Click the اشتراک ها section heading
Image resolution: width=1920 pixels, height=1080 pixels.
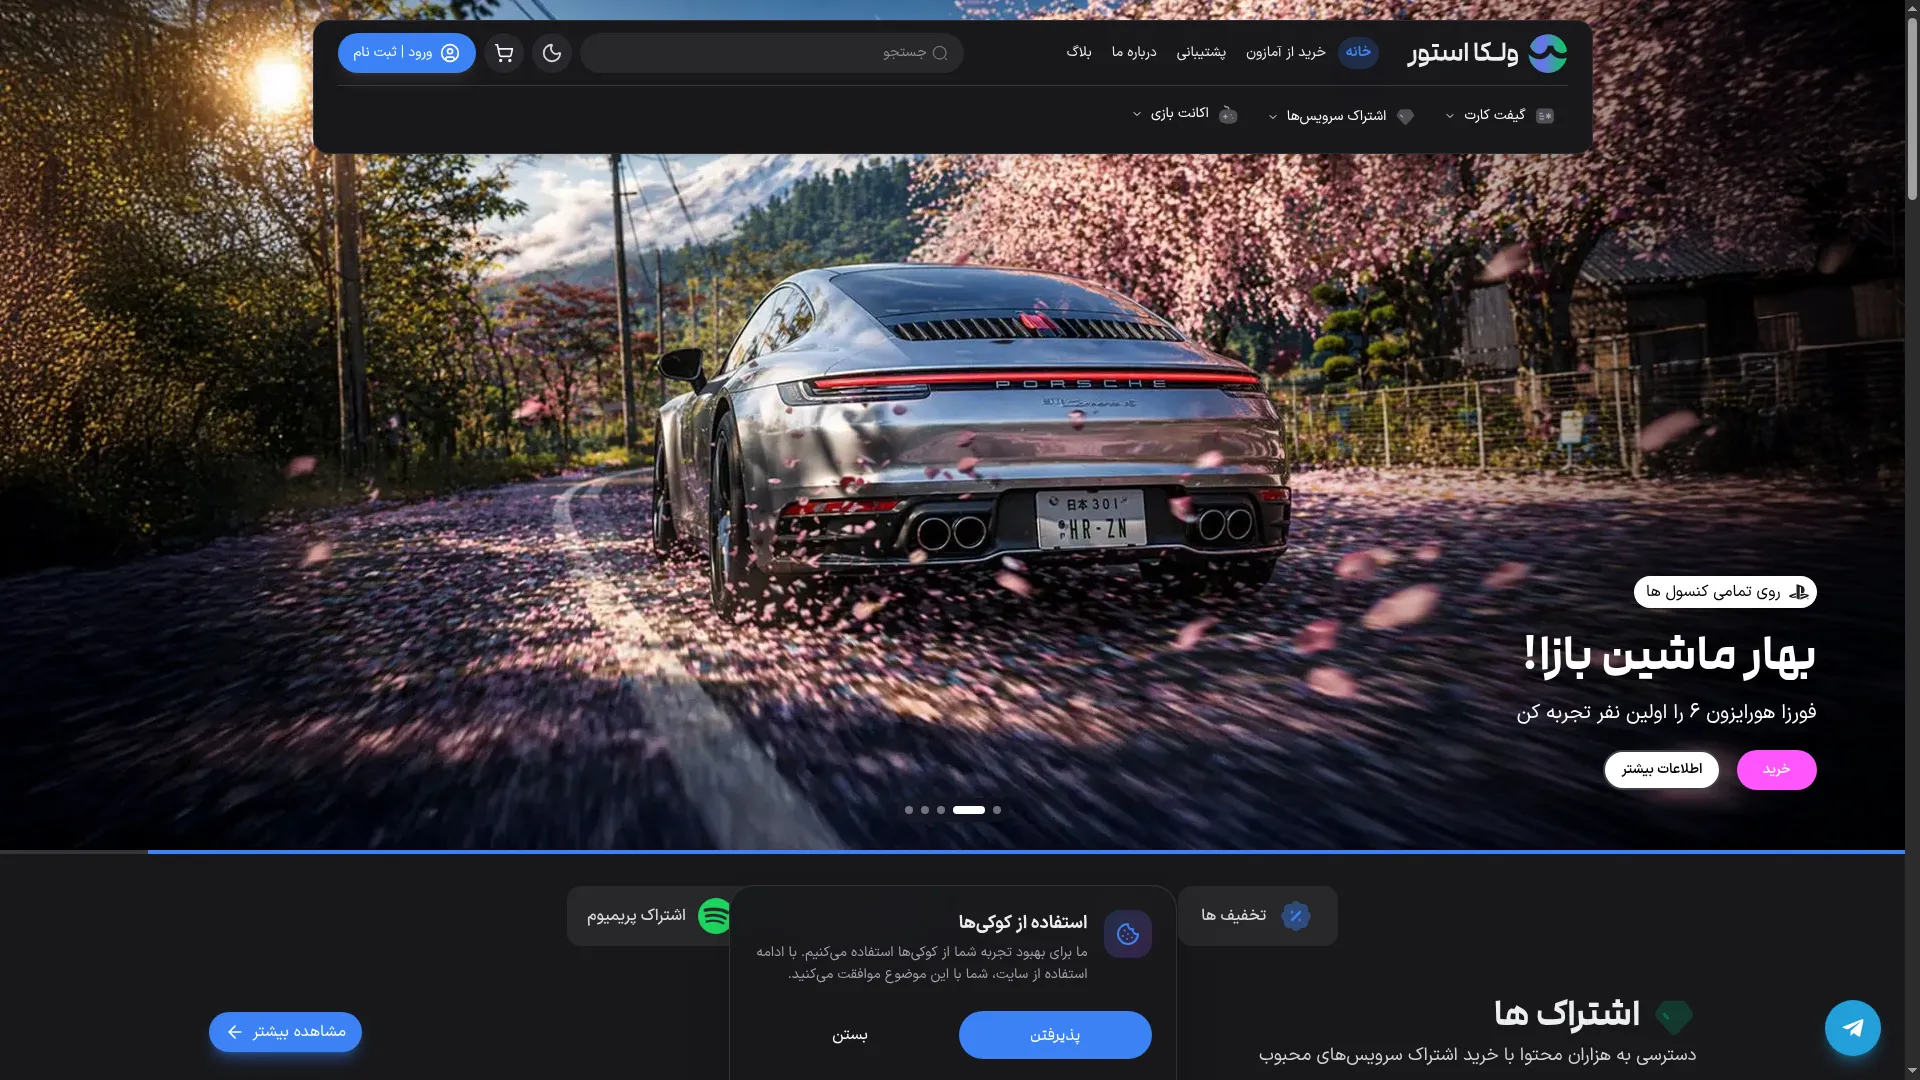(x=1567, y=1014)
